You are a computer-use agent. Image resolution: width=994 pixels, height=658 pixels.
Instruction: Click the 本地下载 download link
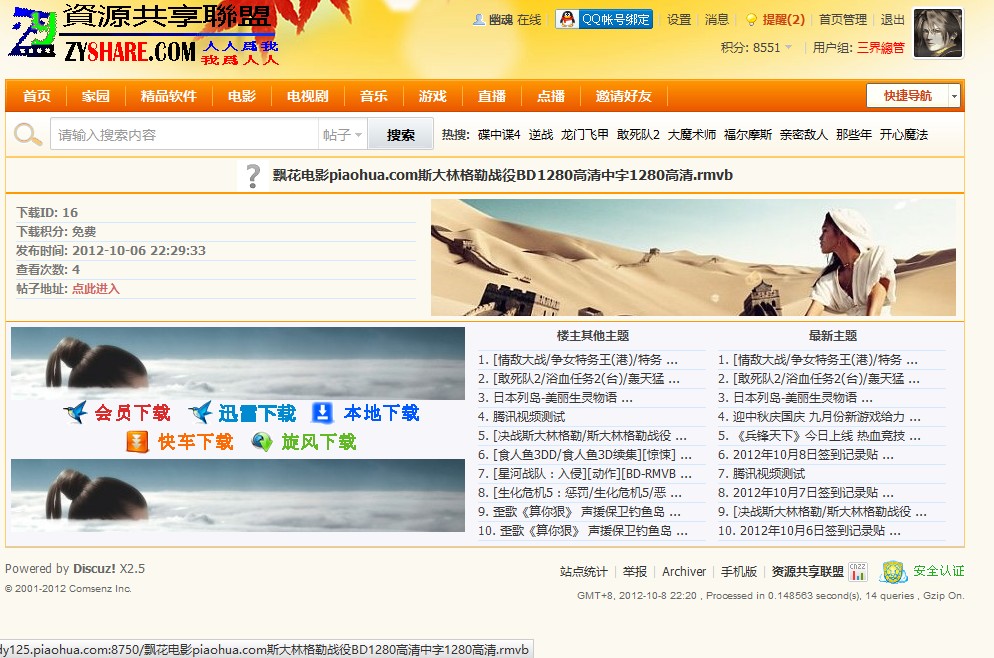(382, 413)
